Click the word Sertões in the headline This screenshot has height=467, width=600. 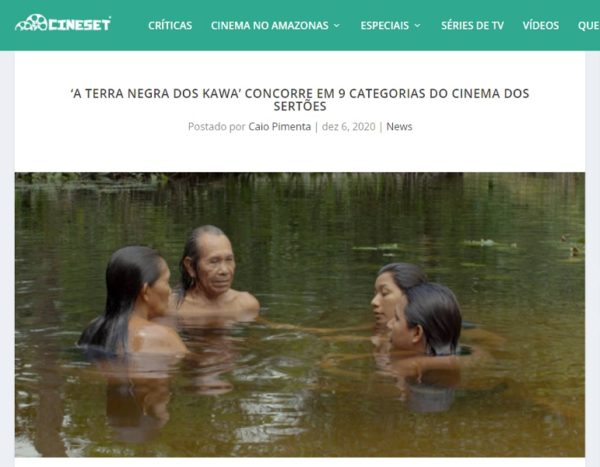click(x=300, y=106)
